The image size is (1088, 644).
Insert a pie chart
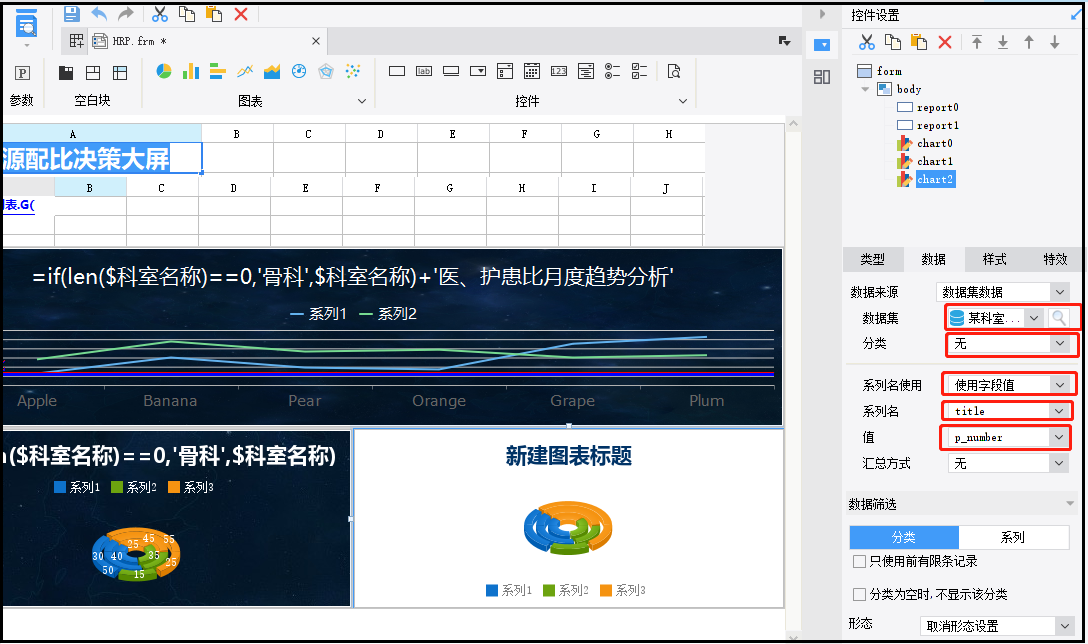coord(164,71)
